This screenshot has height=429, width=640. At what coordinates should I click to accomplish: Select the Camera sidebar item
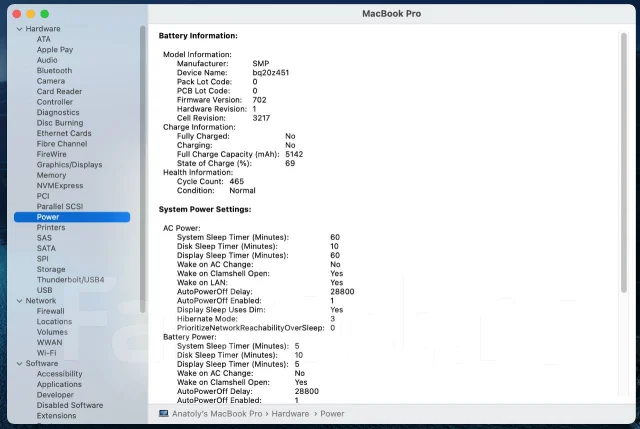tap(51, 81)
